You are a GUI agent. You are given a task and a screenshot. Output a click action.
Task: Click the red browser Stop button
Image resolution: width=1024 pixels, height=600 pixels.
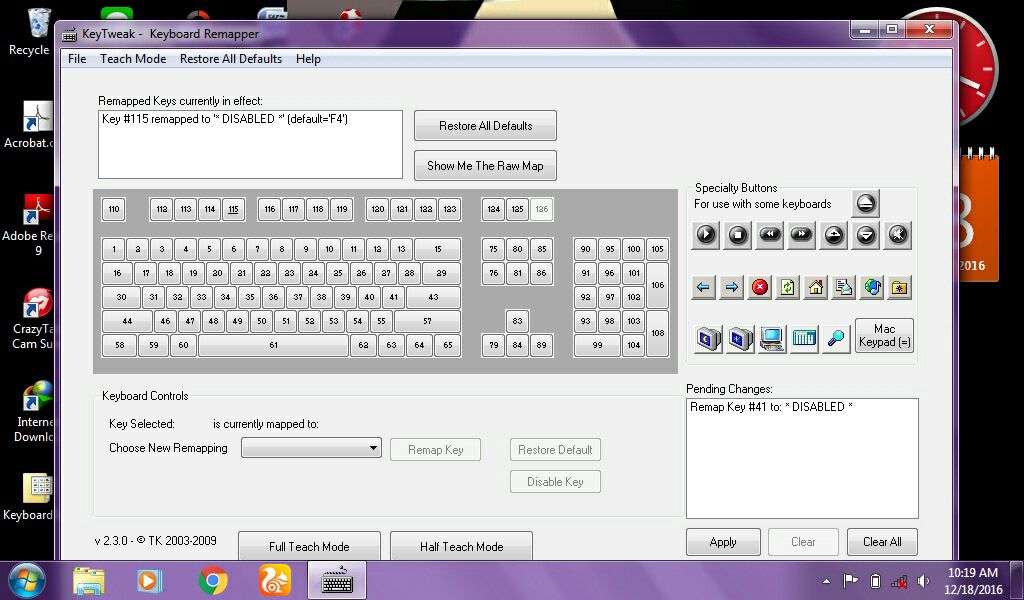click(760, 287)
